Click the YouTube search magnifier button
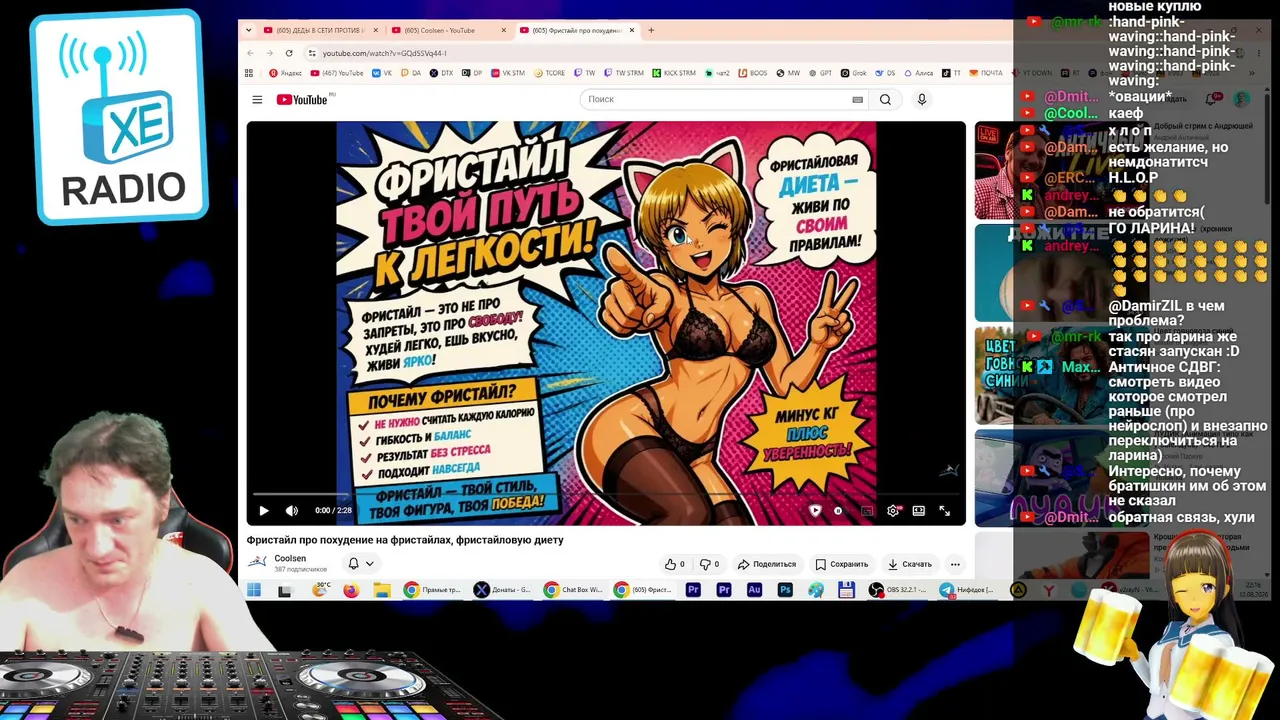This screenshot has width=1280, height=720. 885,100
